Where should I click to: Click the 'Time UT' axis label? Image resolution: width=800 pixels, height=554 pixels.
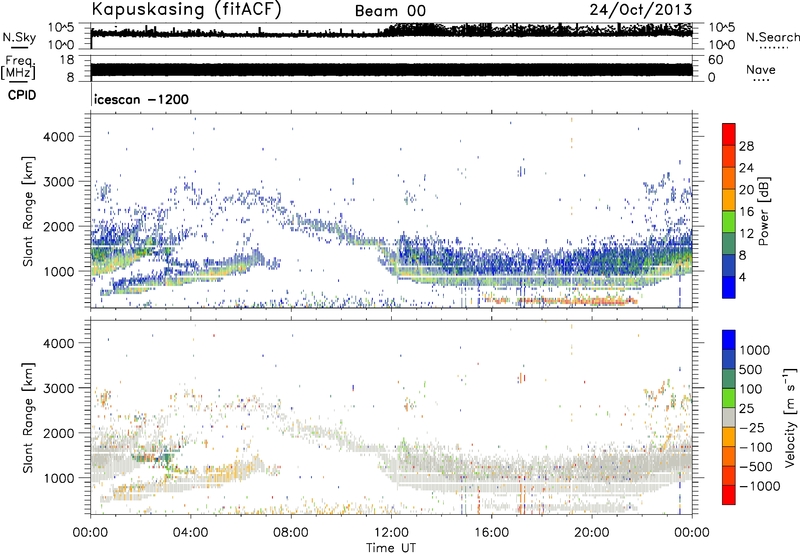[x=391, y=548]
